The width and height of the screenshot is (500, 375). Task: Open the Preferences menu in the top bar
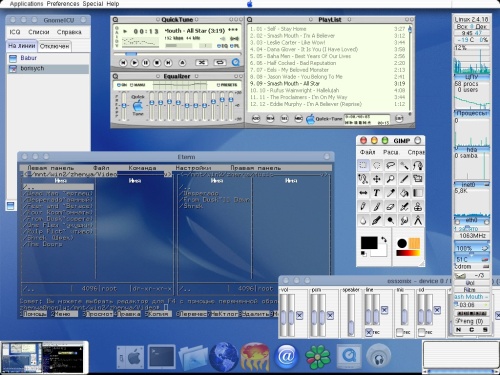point(63,4)
